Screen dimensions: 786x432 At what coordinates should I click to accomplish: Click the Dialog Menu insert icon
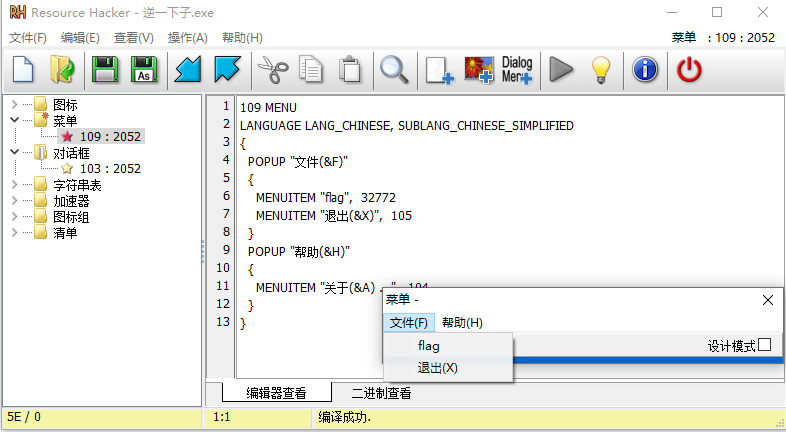(517, 70)
